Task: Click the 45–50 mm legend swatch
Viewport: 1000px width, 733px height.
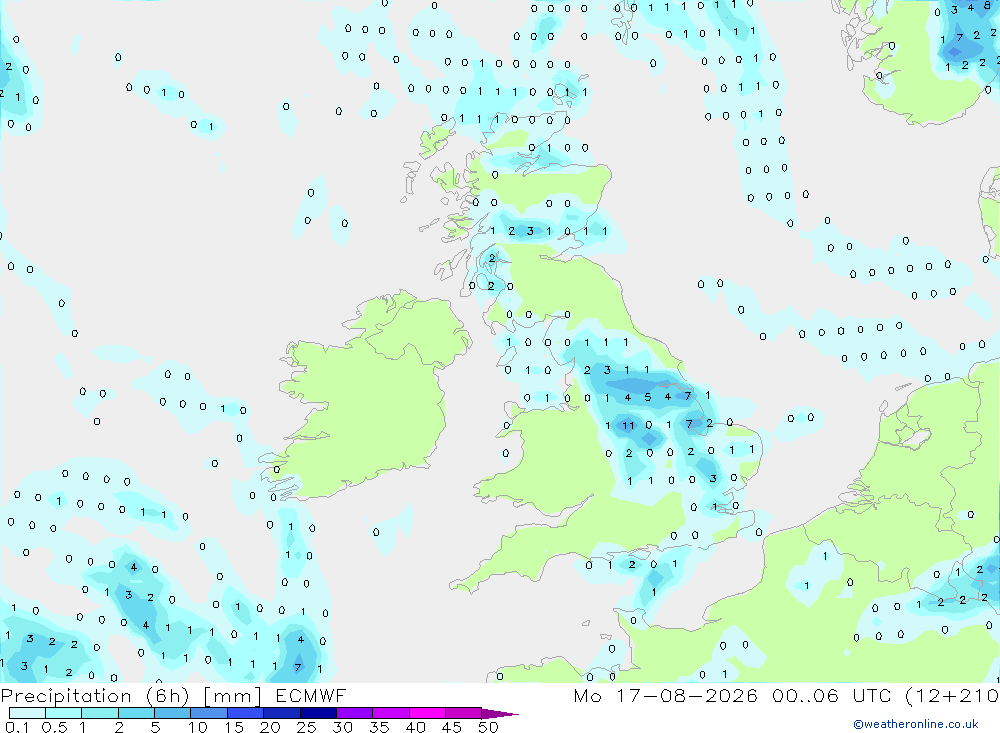Action: tap(464, 713)
